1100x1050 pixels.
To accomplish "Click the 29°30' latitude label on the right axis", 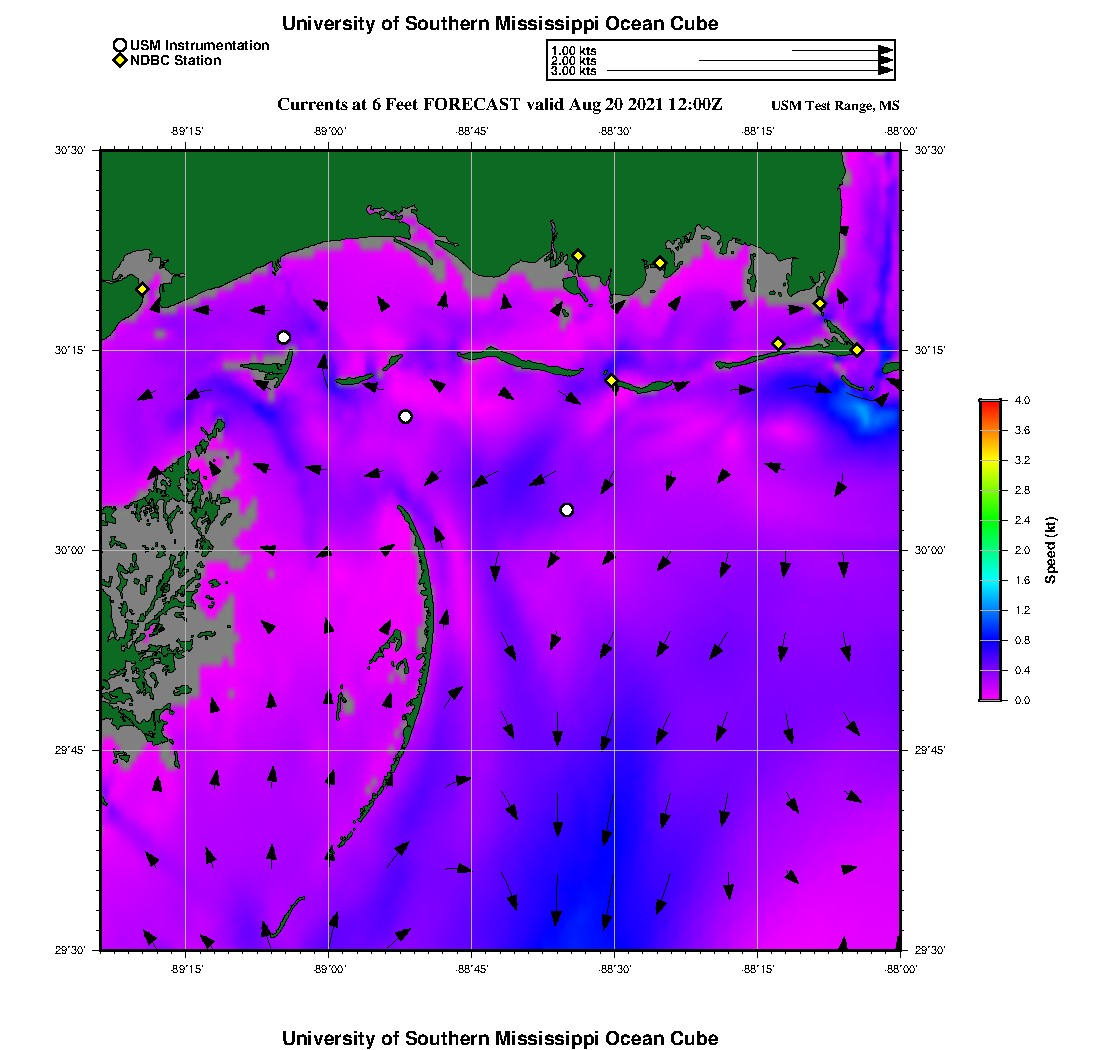I will (x=930, y=950).
